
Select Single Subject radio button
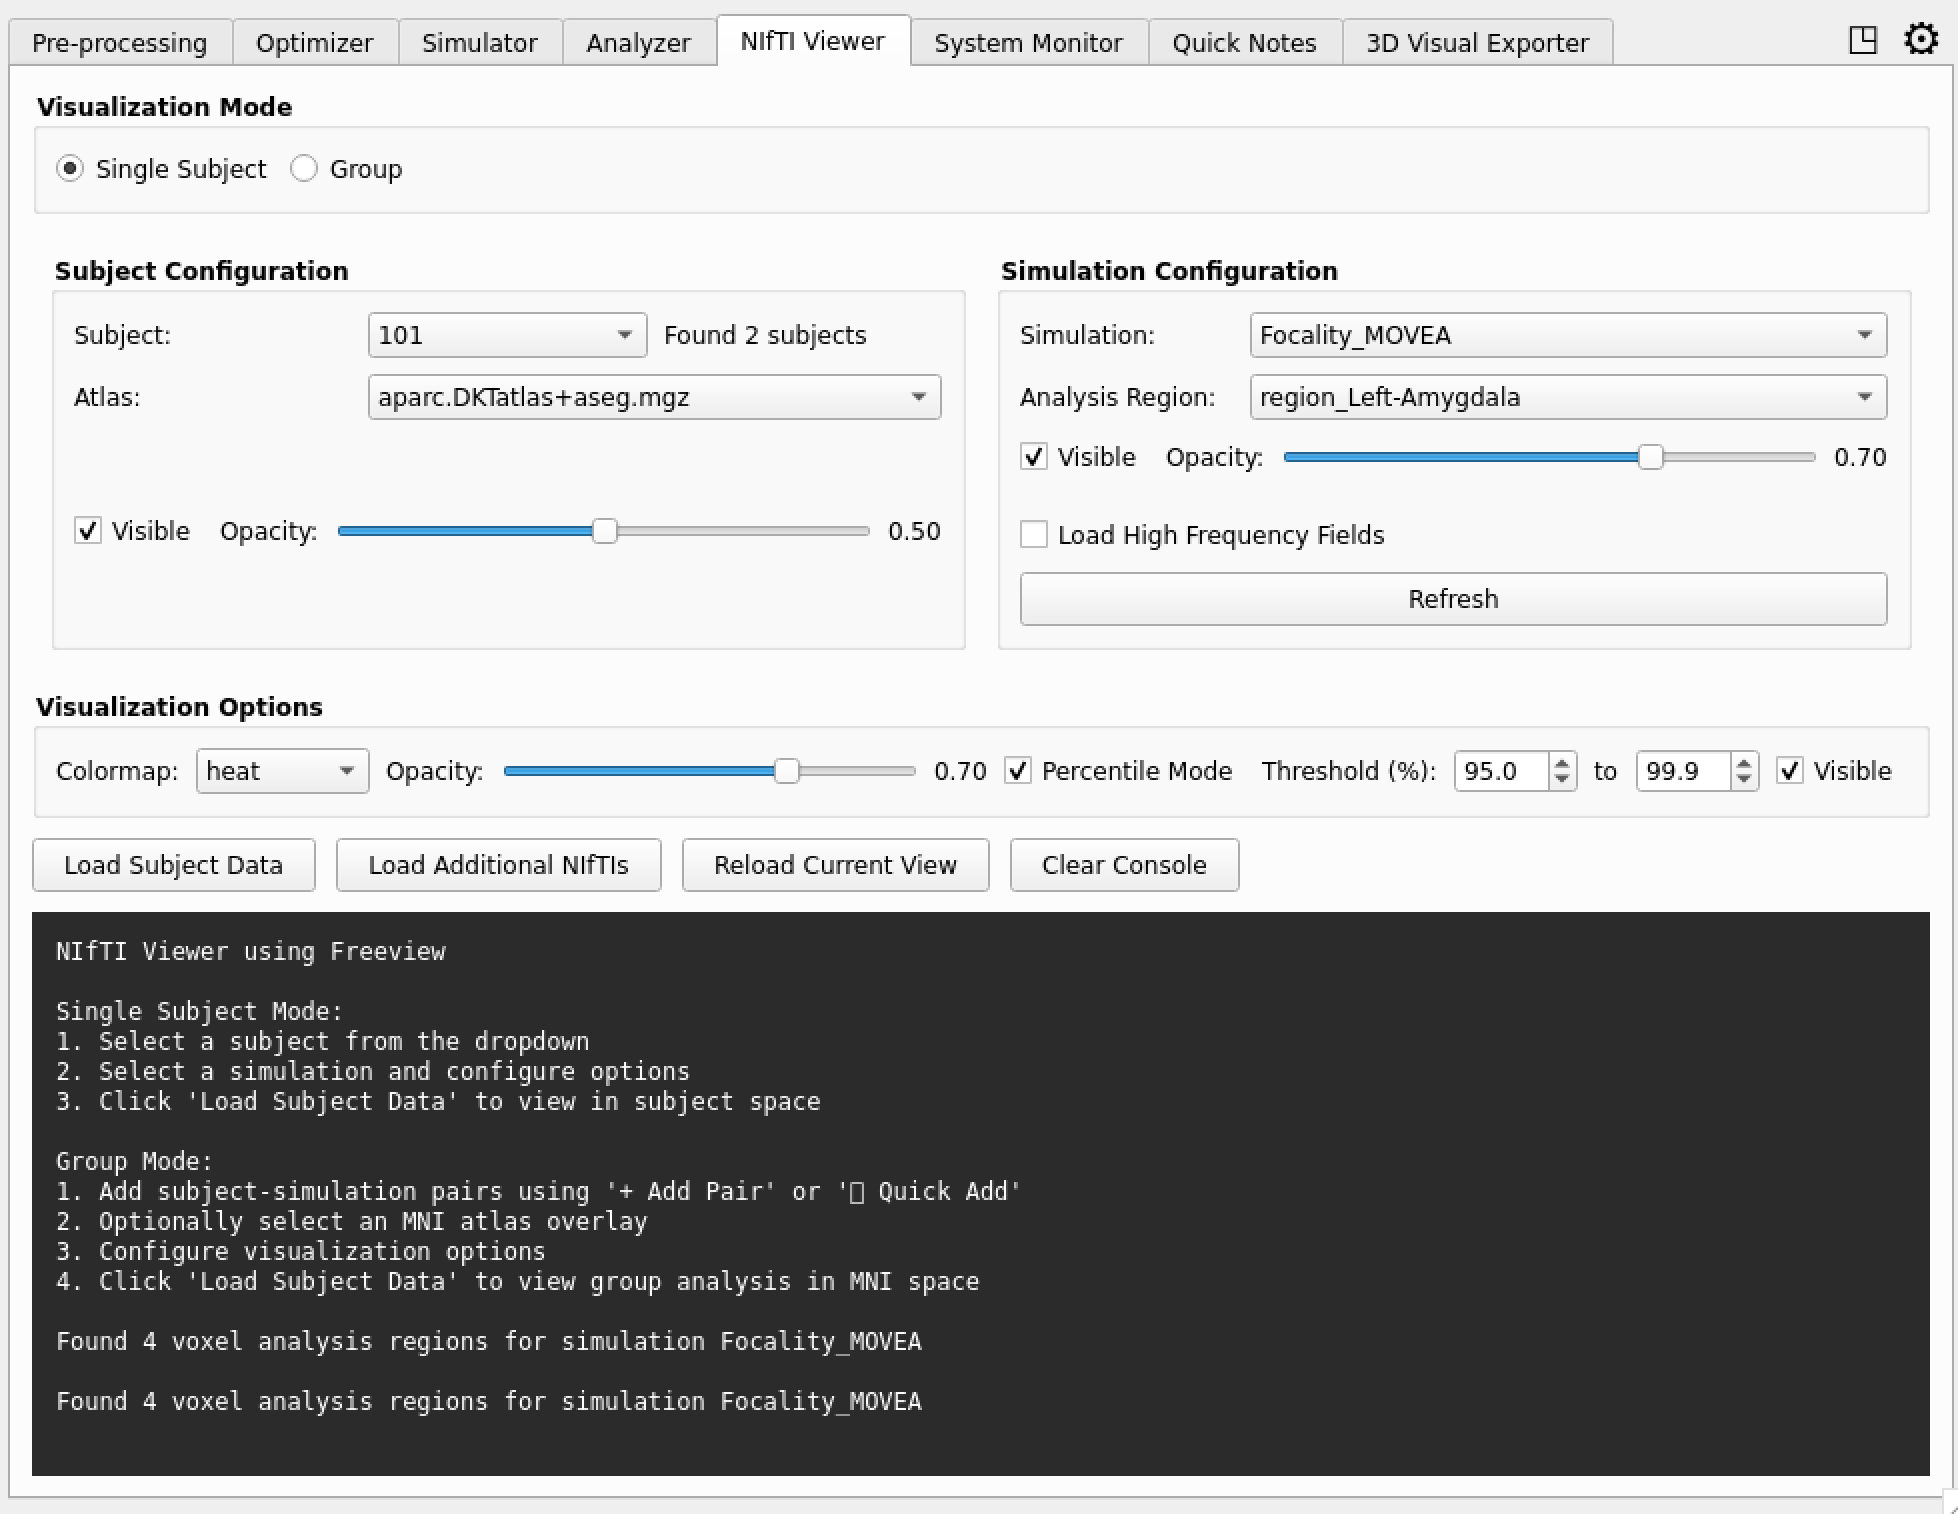click(70, 169)
